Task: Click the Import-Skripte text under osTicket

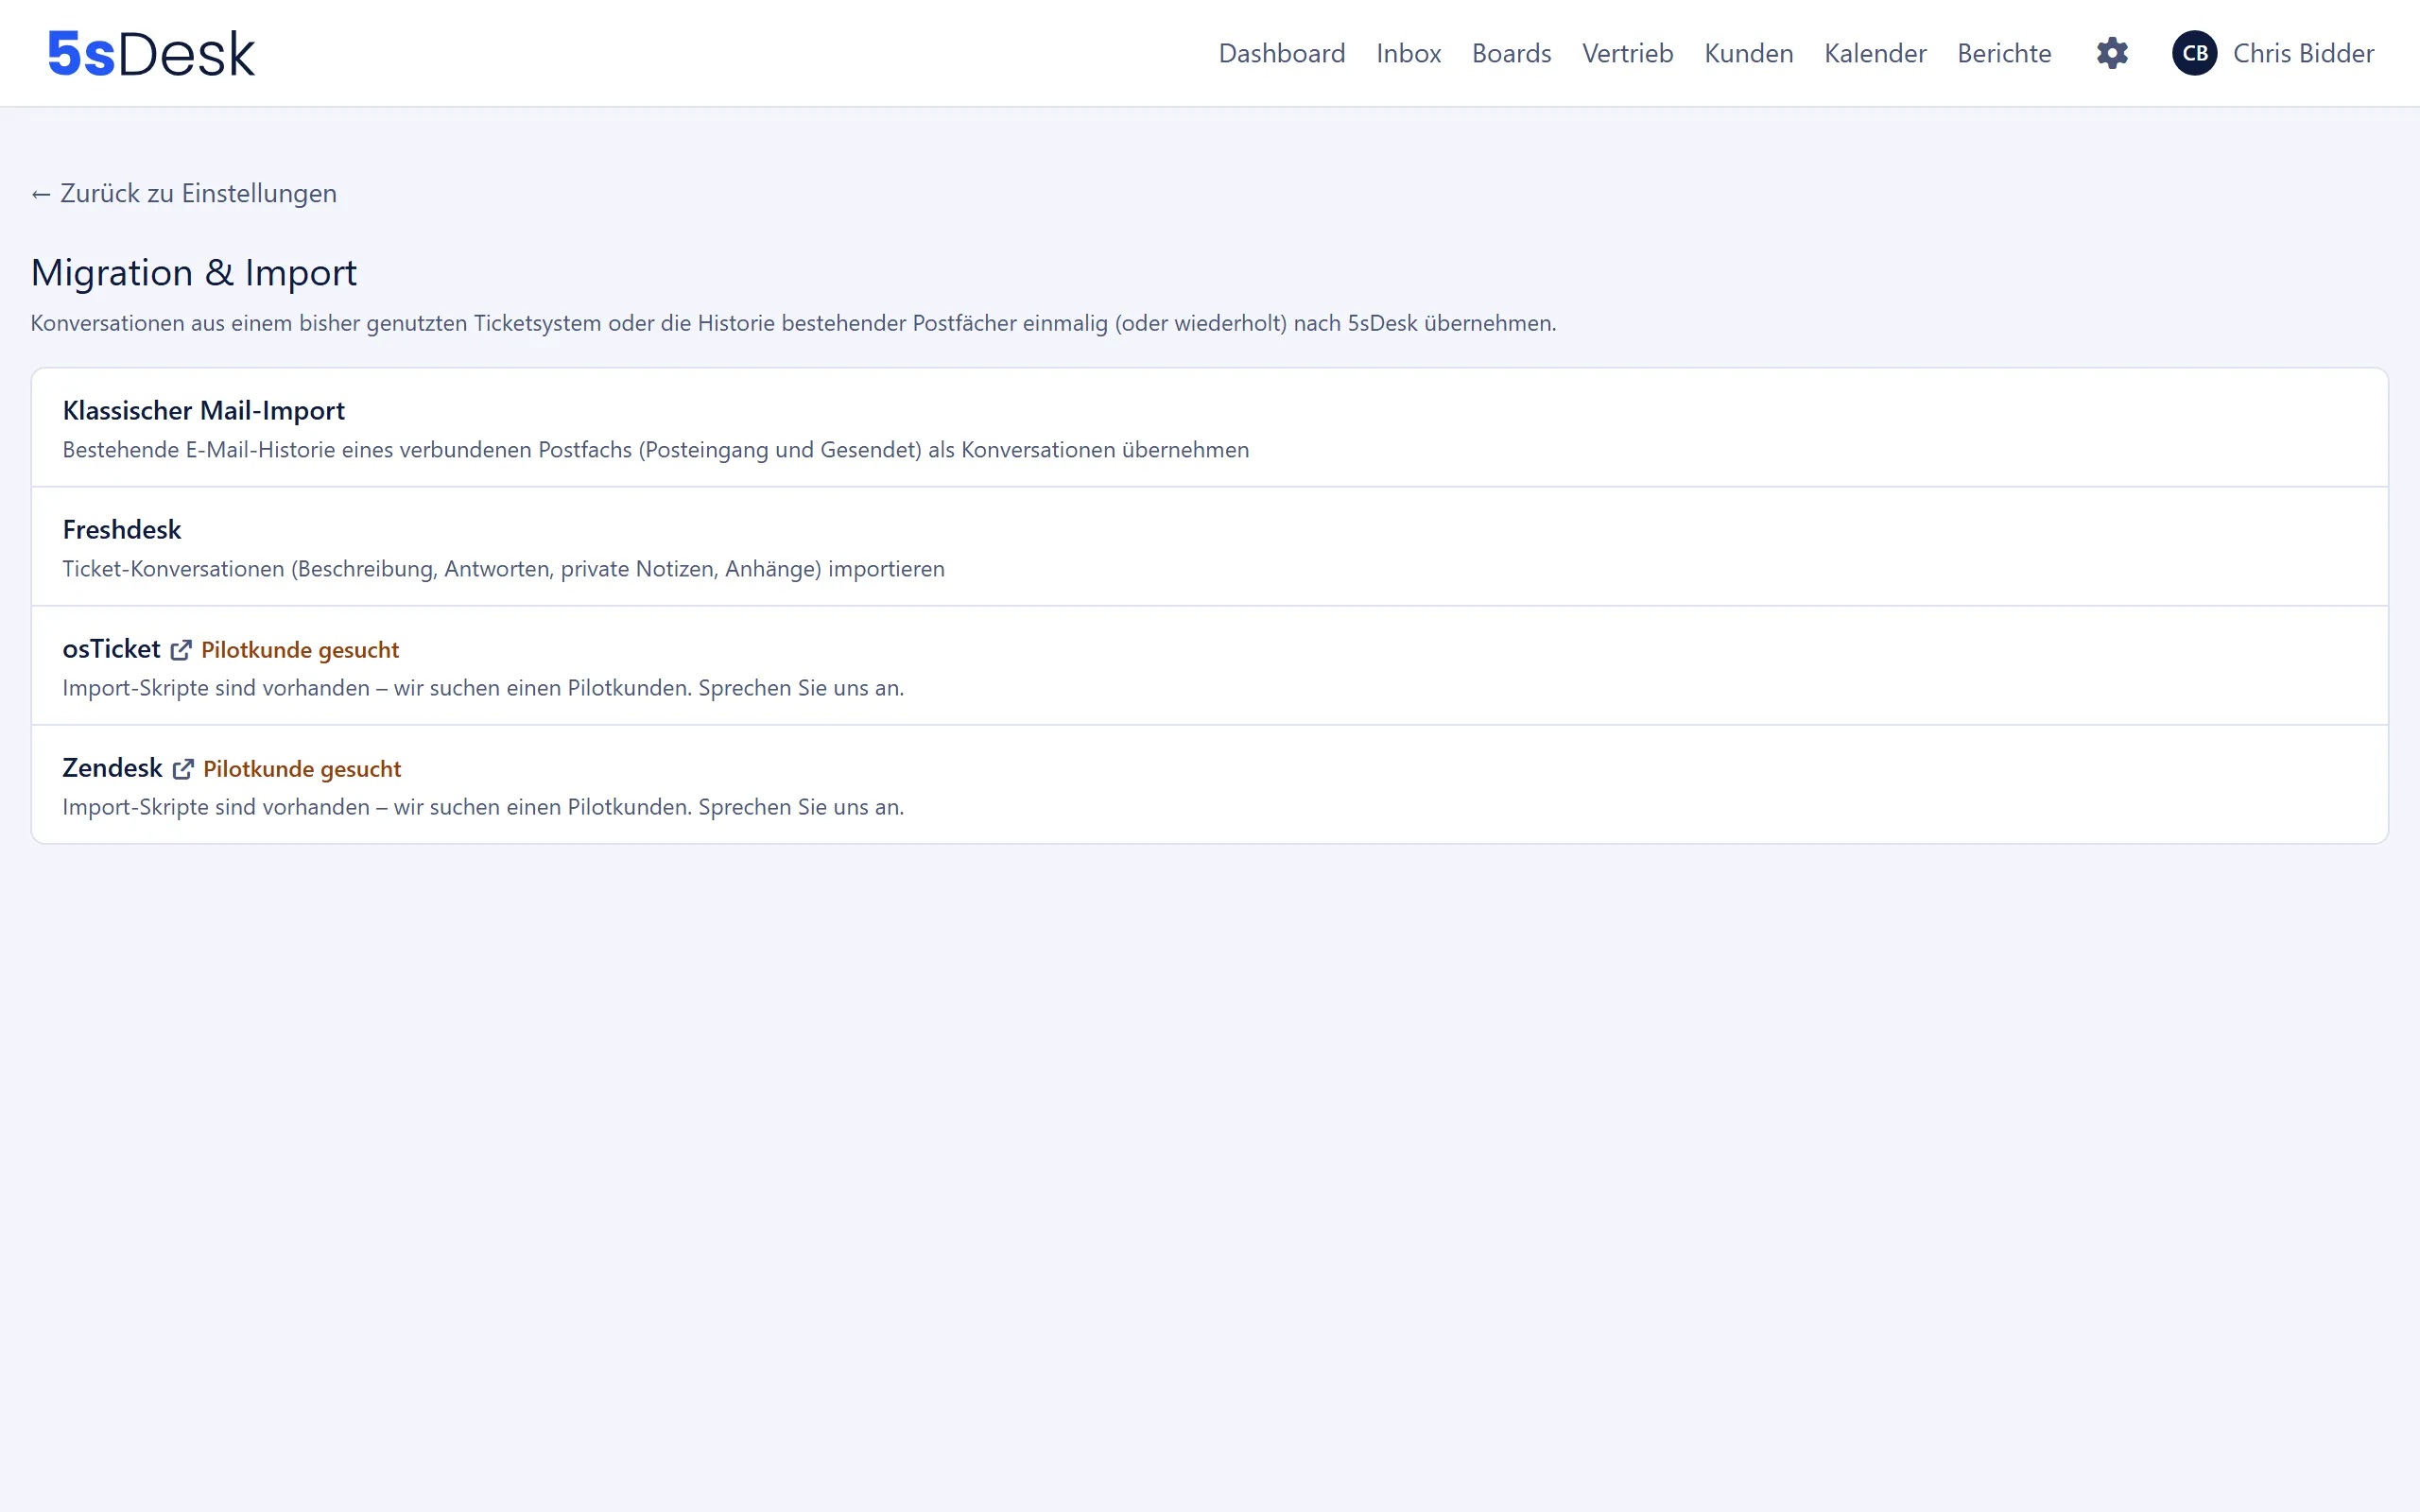Action: click(x=483, y=688)
